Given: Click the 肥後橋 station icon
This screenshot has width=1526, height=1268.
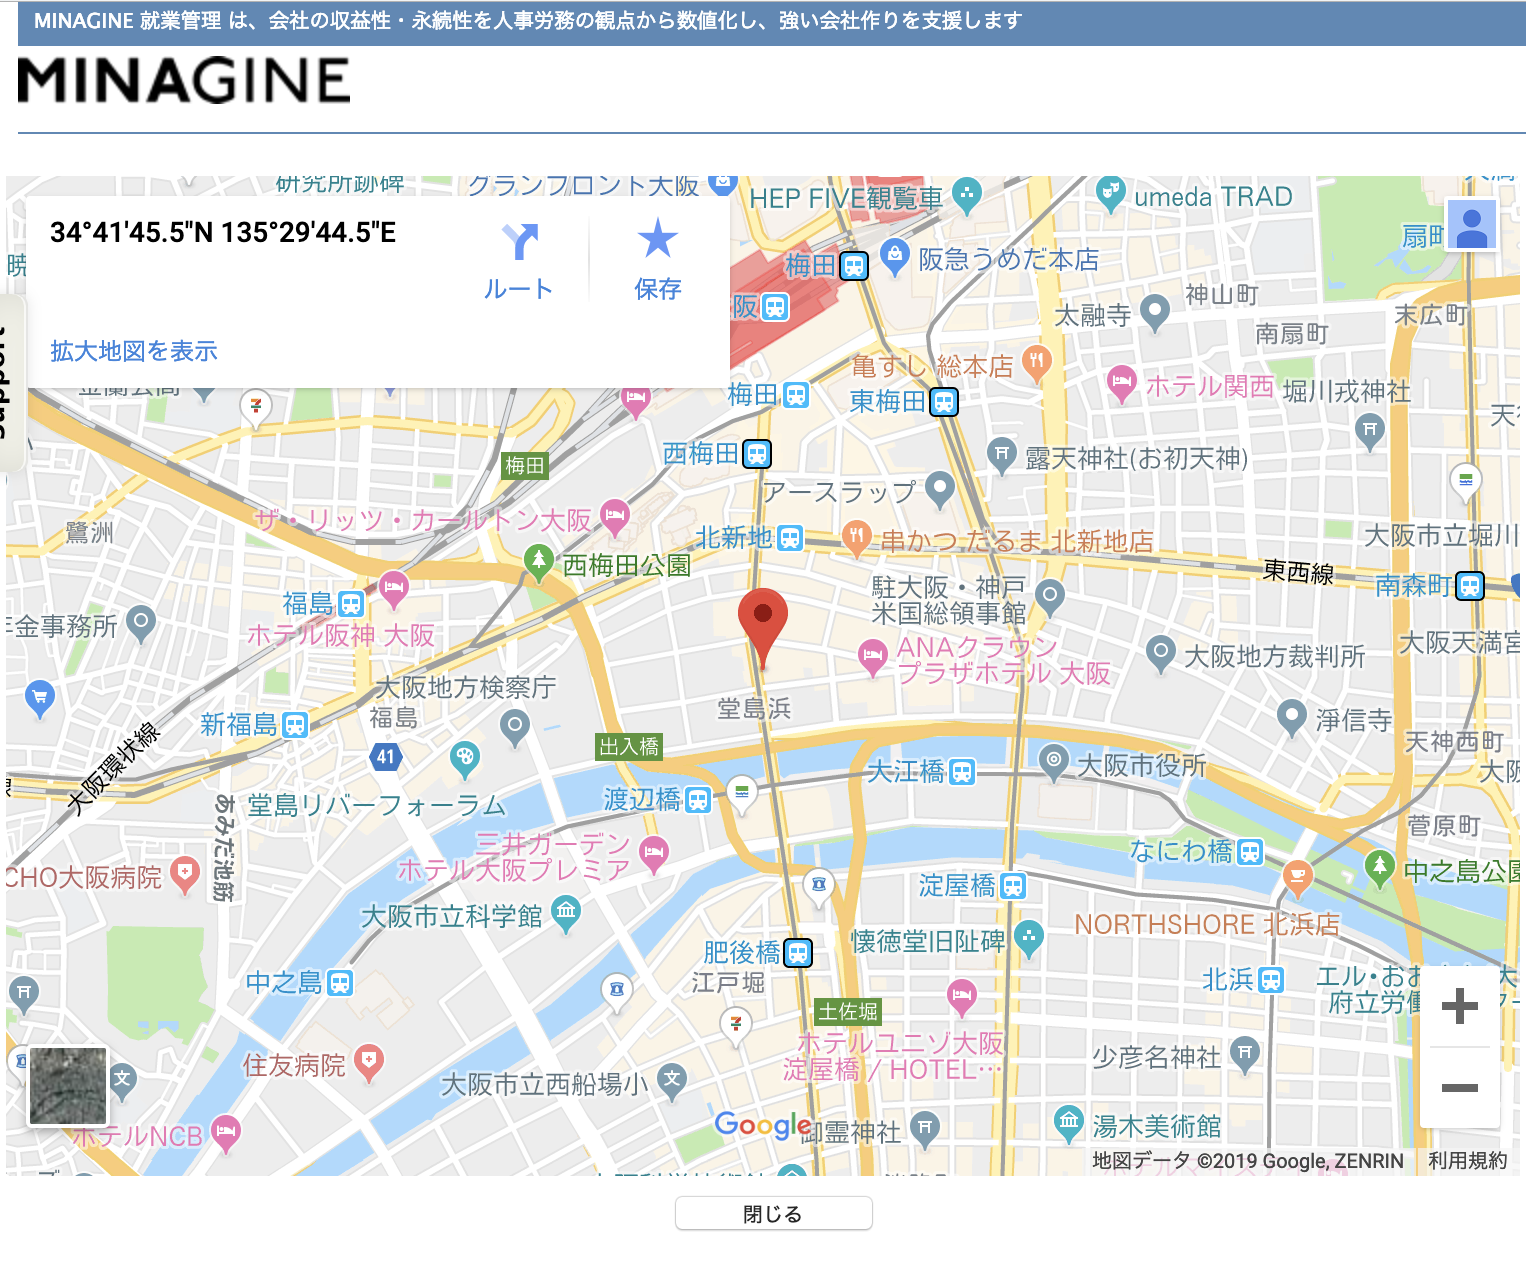Looking at the screenshot, I should [x=797, y=953].
